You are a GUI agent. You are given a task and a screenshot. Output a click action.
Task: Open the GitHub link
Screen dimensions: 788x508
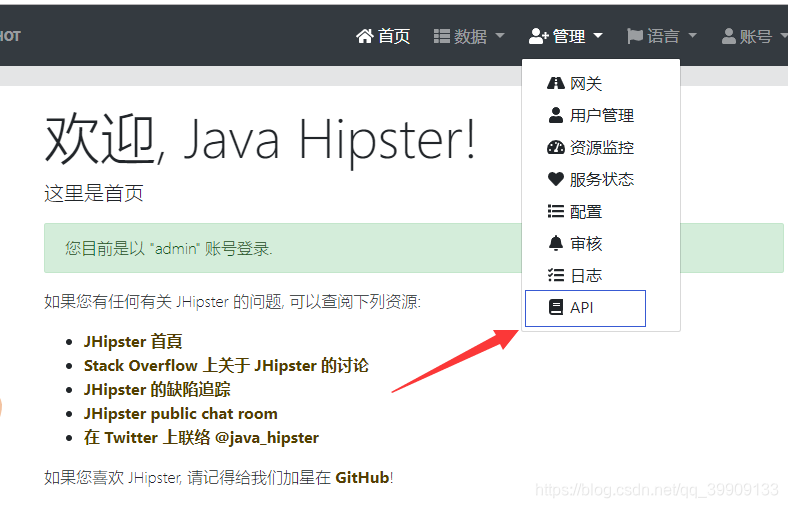tap(362, 477)
